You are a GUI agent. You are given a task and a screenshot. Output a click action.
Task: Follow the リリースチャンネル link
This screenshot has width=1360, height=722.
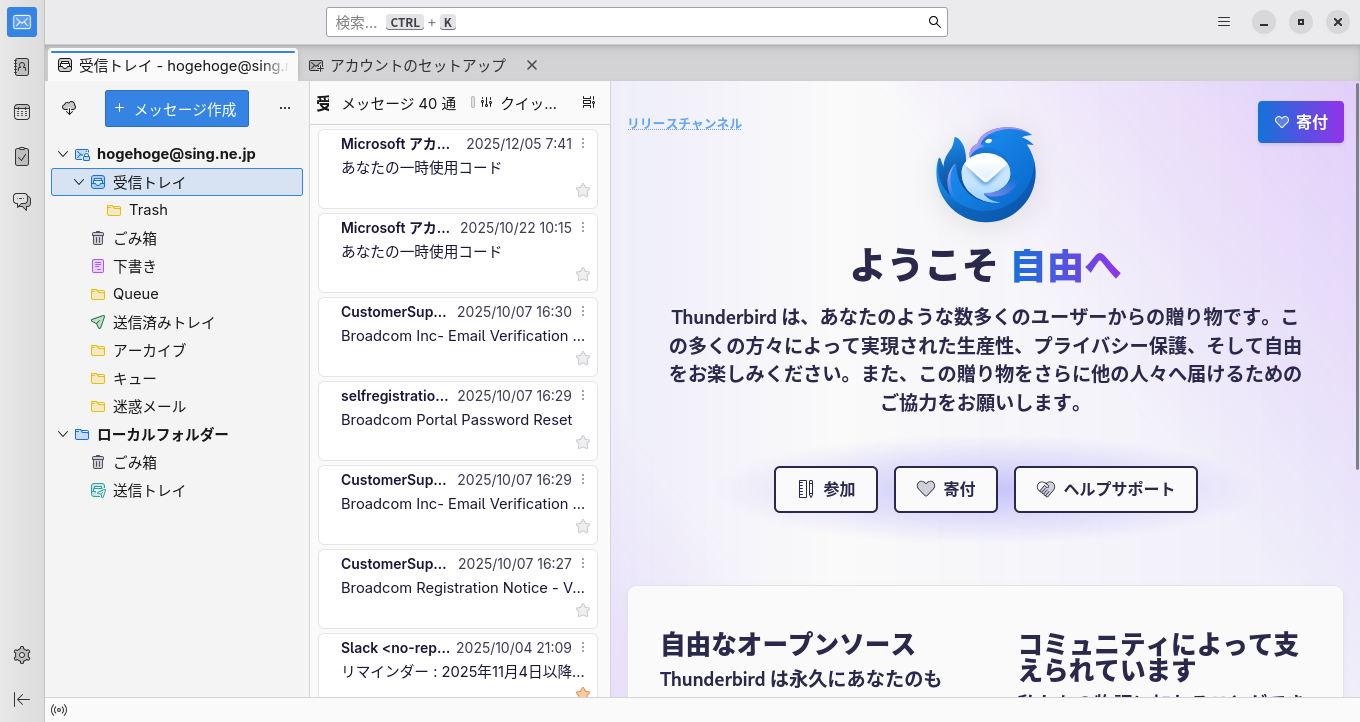[x=685, y=124]
